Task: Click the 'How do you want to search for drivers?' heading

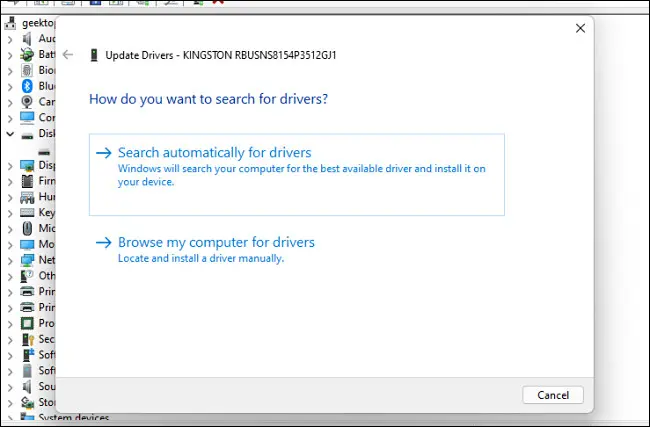Action: click(x=209, y=99)
